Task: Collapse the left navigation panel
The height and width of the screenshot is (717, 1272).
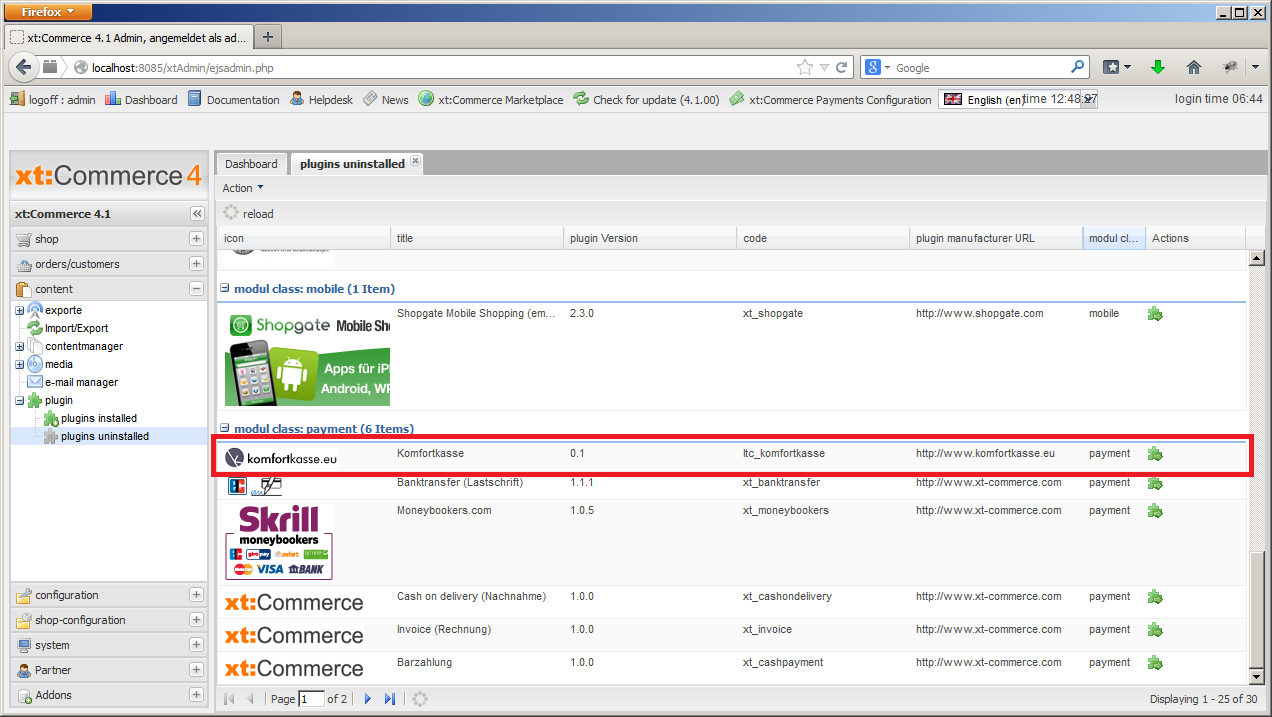Action: click(197, 214)
